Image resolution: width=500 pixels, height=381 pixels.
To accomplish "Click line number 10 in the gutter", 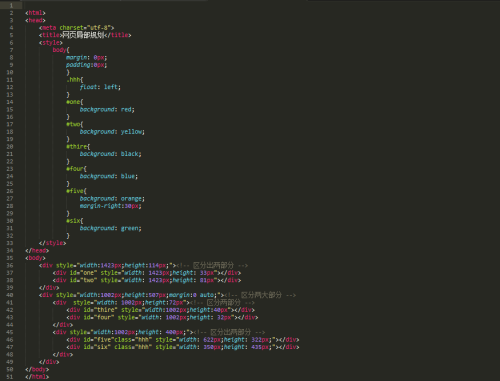I will pos(10,72).
